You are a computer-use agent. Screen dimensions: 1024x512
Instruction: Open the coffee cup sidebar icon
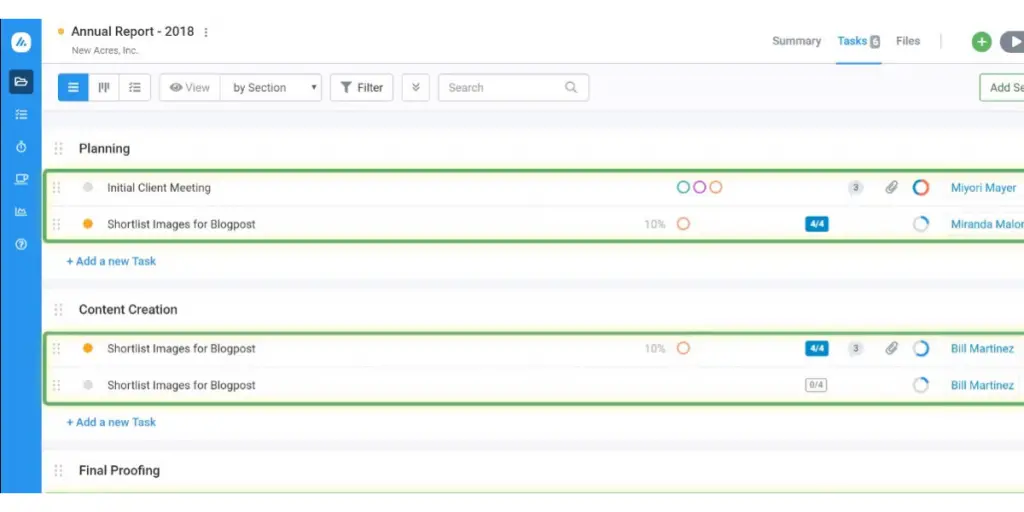coord(21,179)
